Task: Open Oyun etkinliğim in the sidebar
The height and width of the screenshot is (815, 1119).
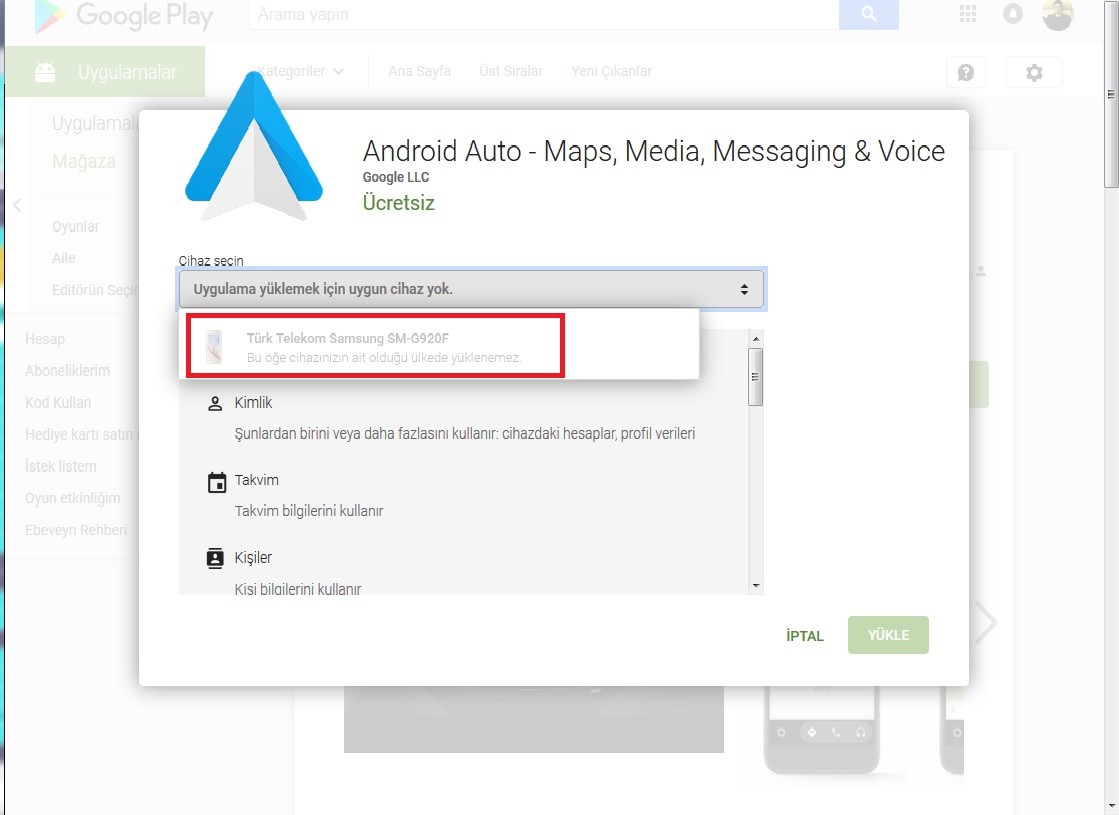Action: [72, 498]
